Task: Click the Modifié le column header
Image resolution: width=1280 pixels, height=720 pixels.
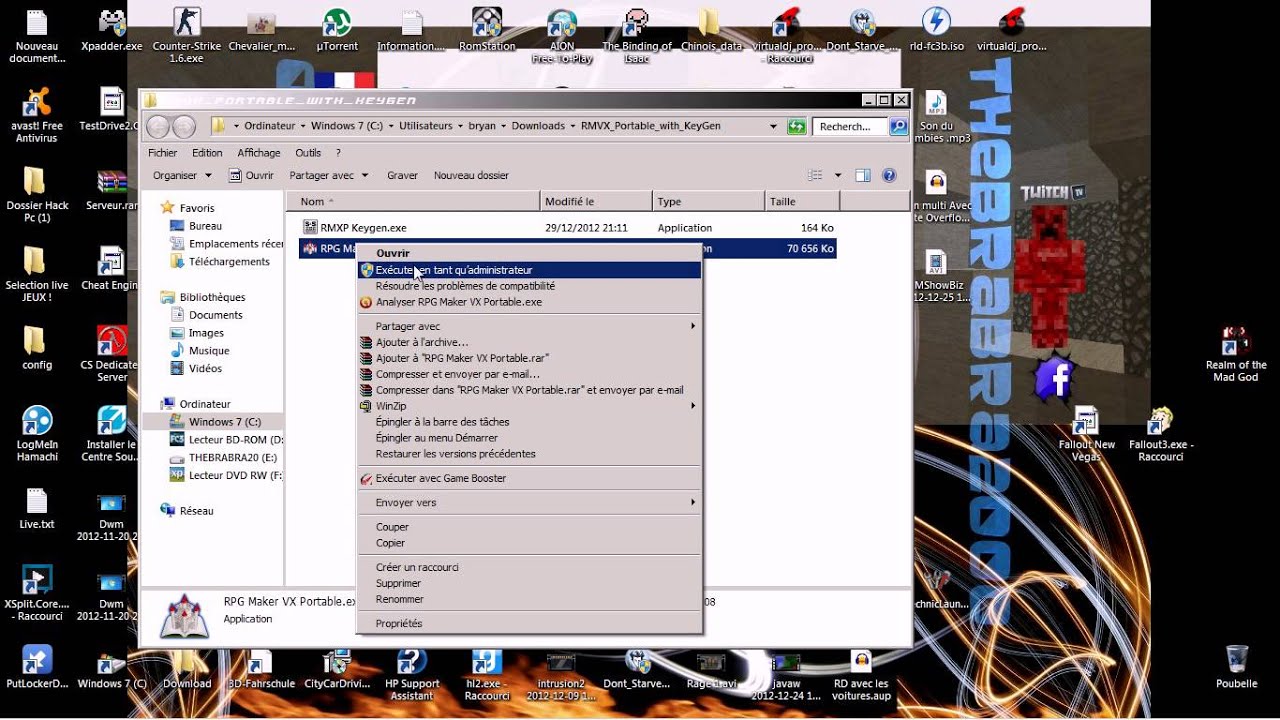Action: click(x=596, y=201)
